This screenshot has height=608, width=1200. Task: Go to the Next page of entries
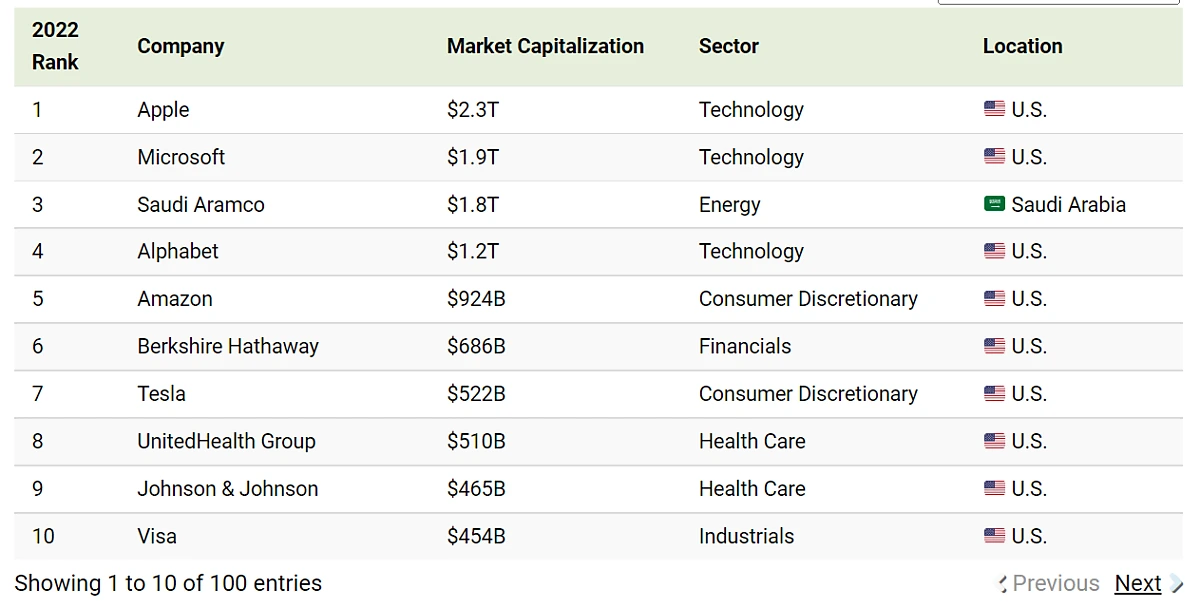tap(1138, 583)
